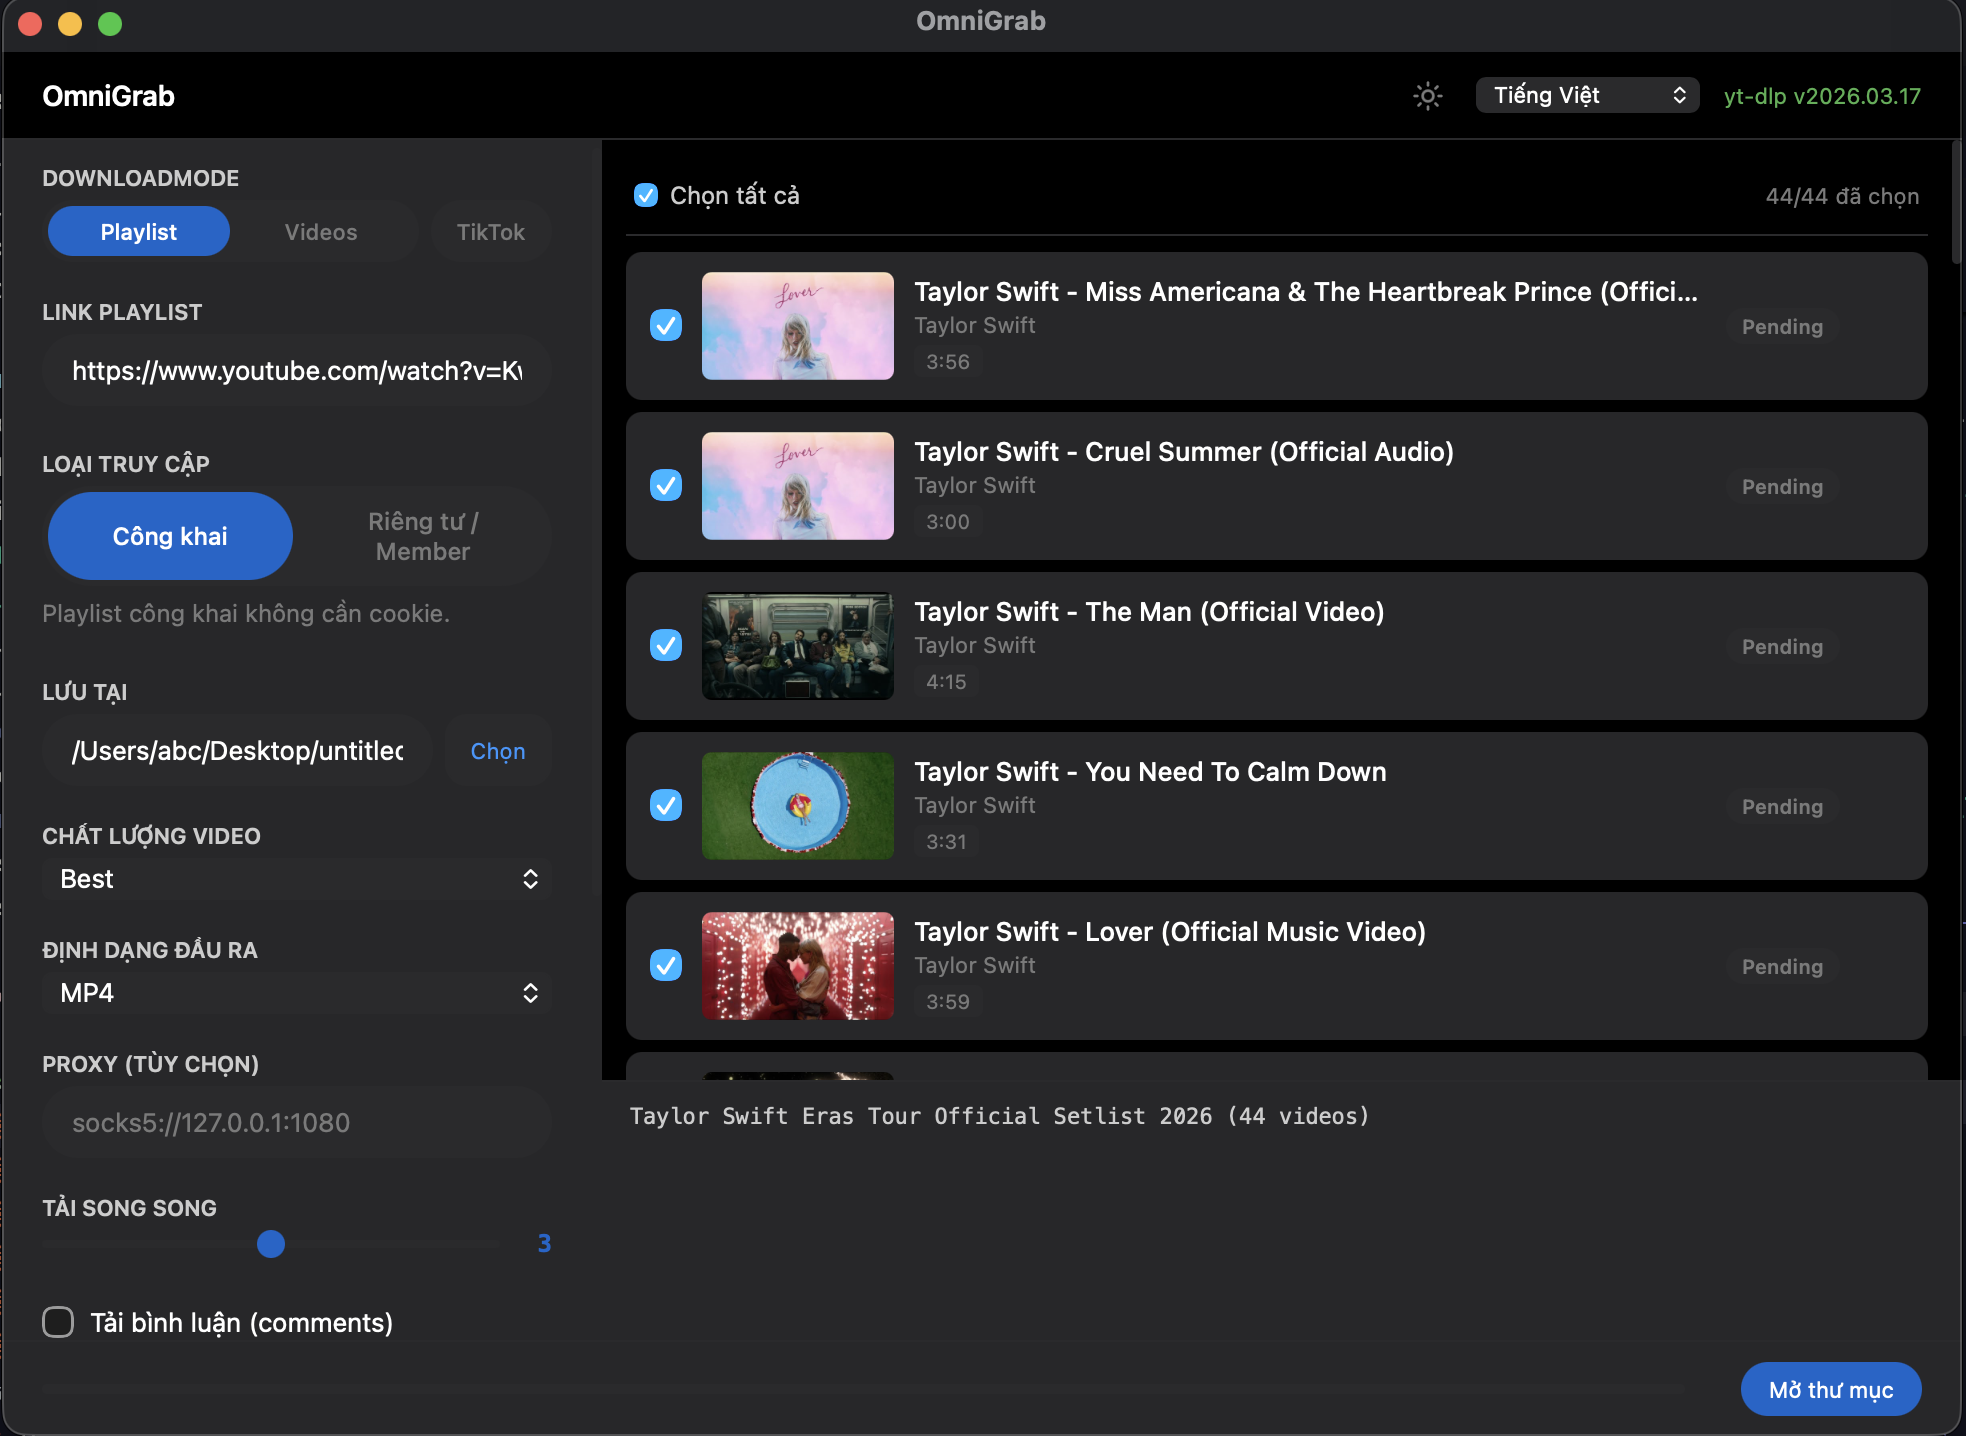The height and width of the screenshot is (1436, 1966).
Task: Click the Lover music video thumbnail
Action: coord(798,966)
